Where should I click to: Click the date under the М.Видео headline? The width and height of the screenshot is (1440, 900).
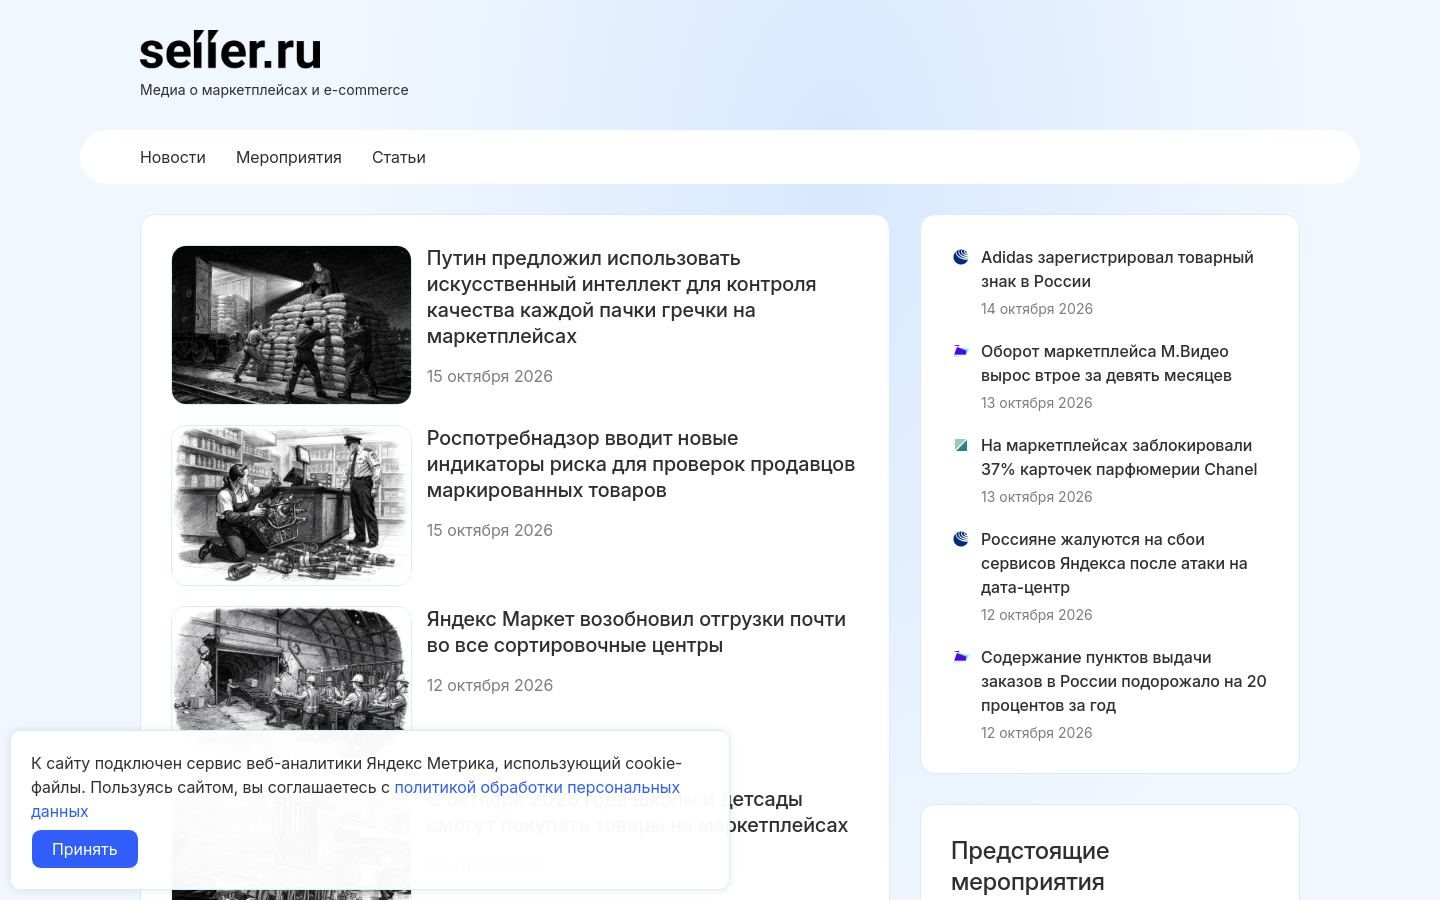1037,403
